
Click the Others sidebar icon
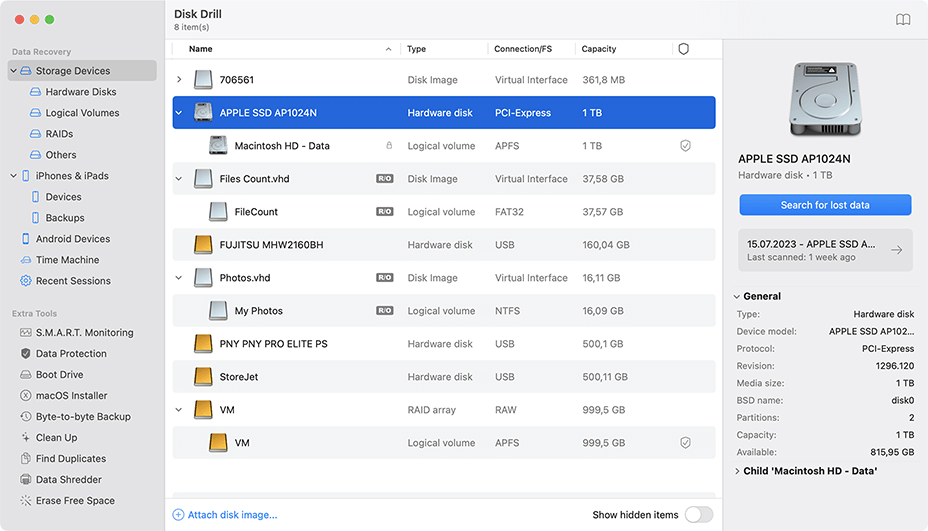coord(36,155)
